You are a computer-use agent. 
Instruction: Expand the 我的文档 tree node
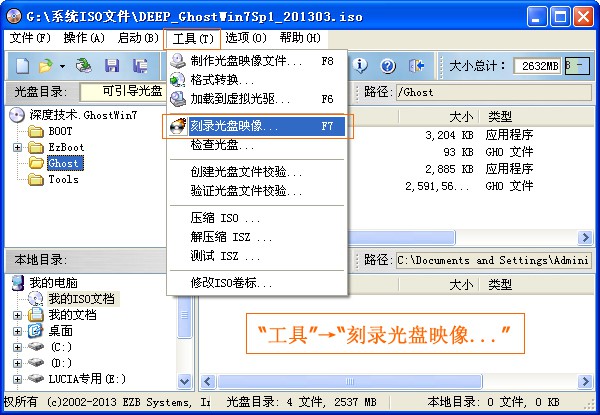tap(18, 315)
